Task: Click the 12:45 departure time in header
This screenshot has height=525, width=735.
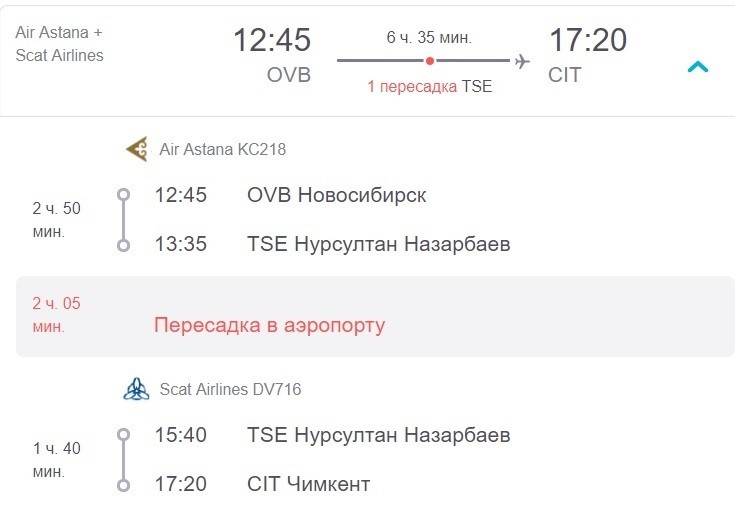Action: [x=272, y=41]
